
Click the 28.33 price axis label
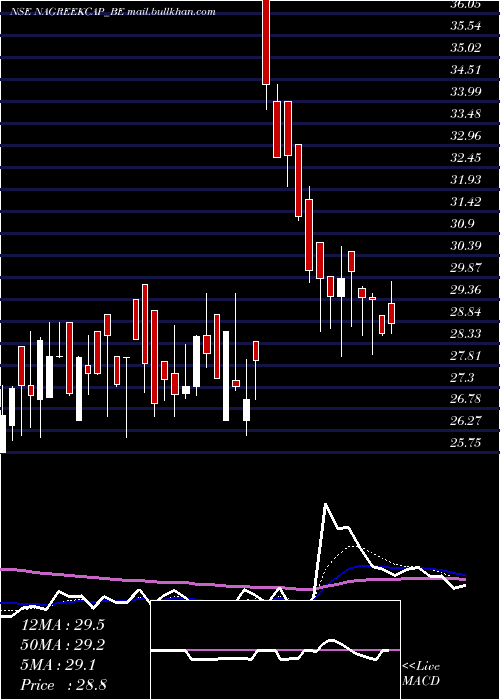(x=466, y=333)
